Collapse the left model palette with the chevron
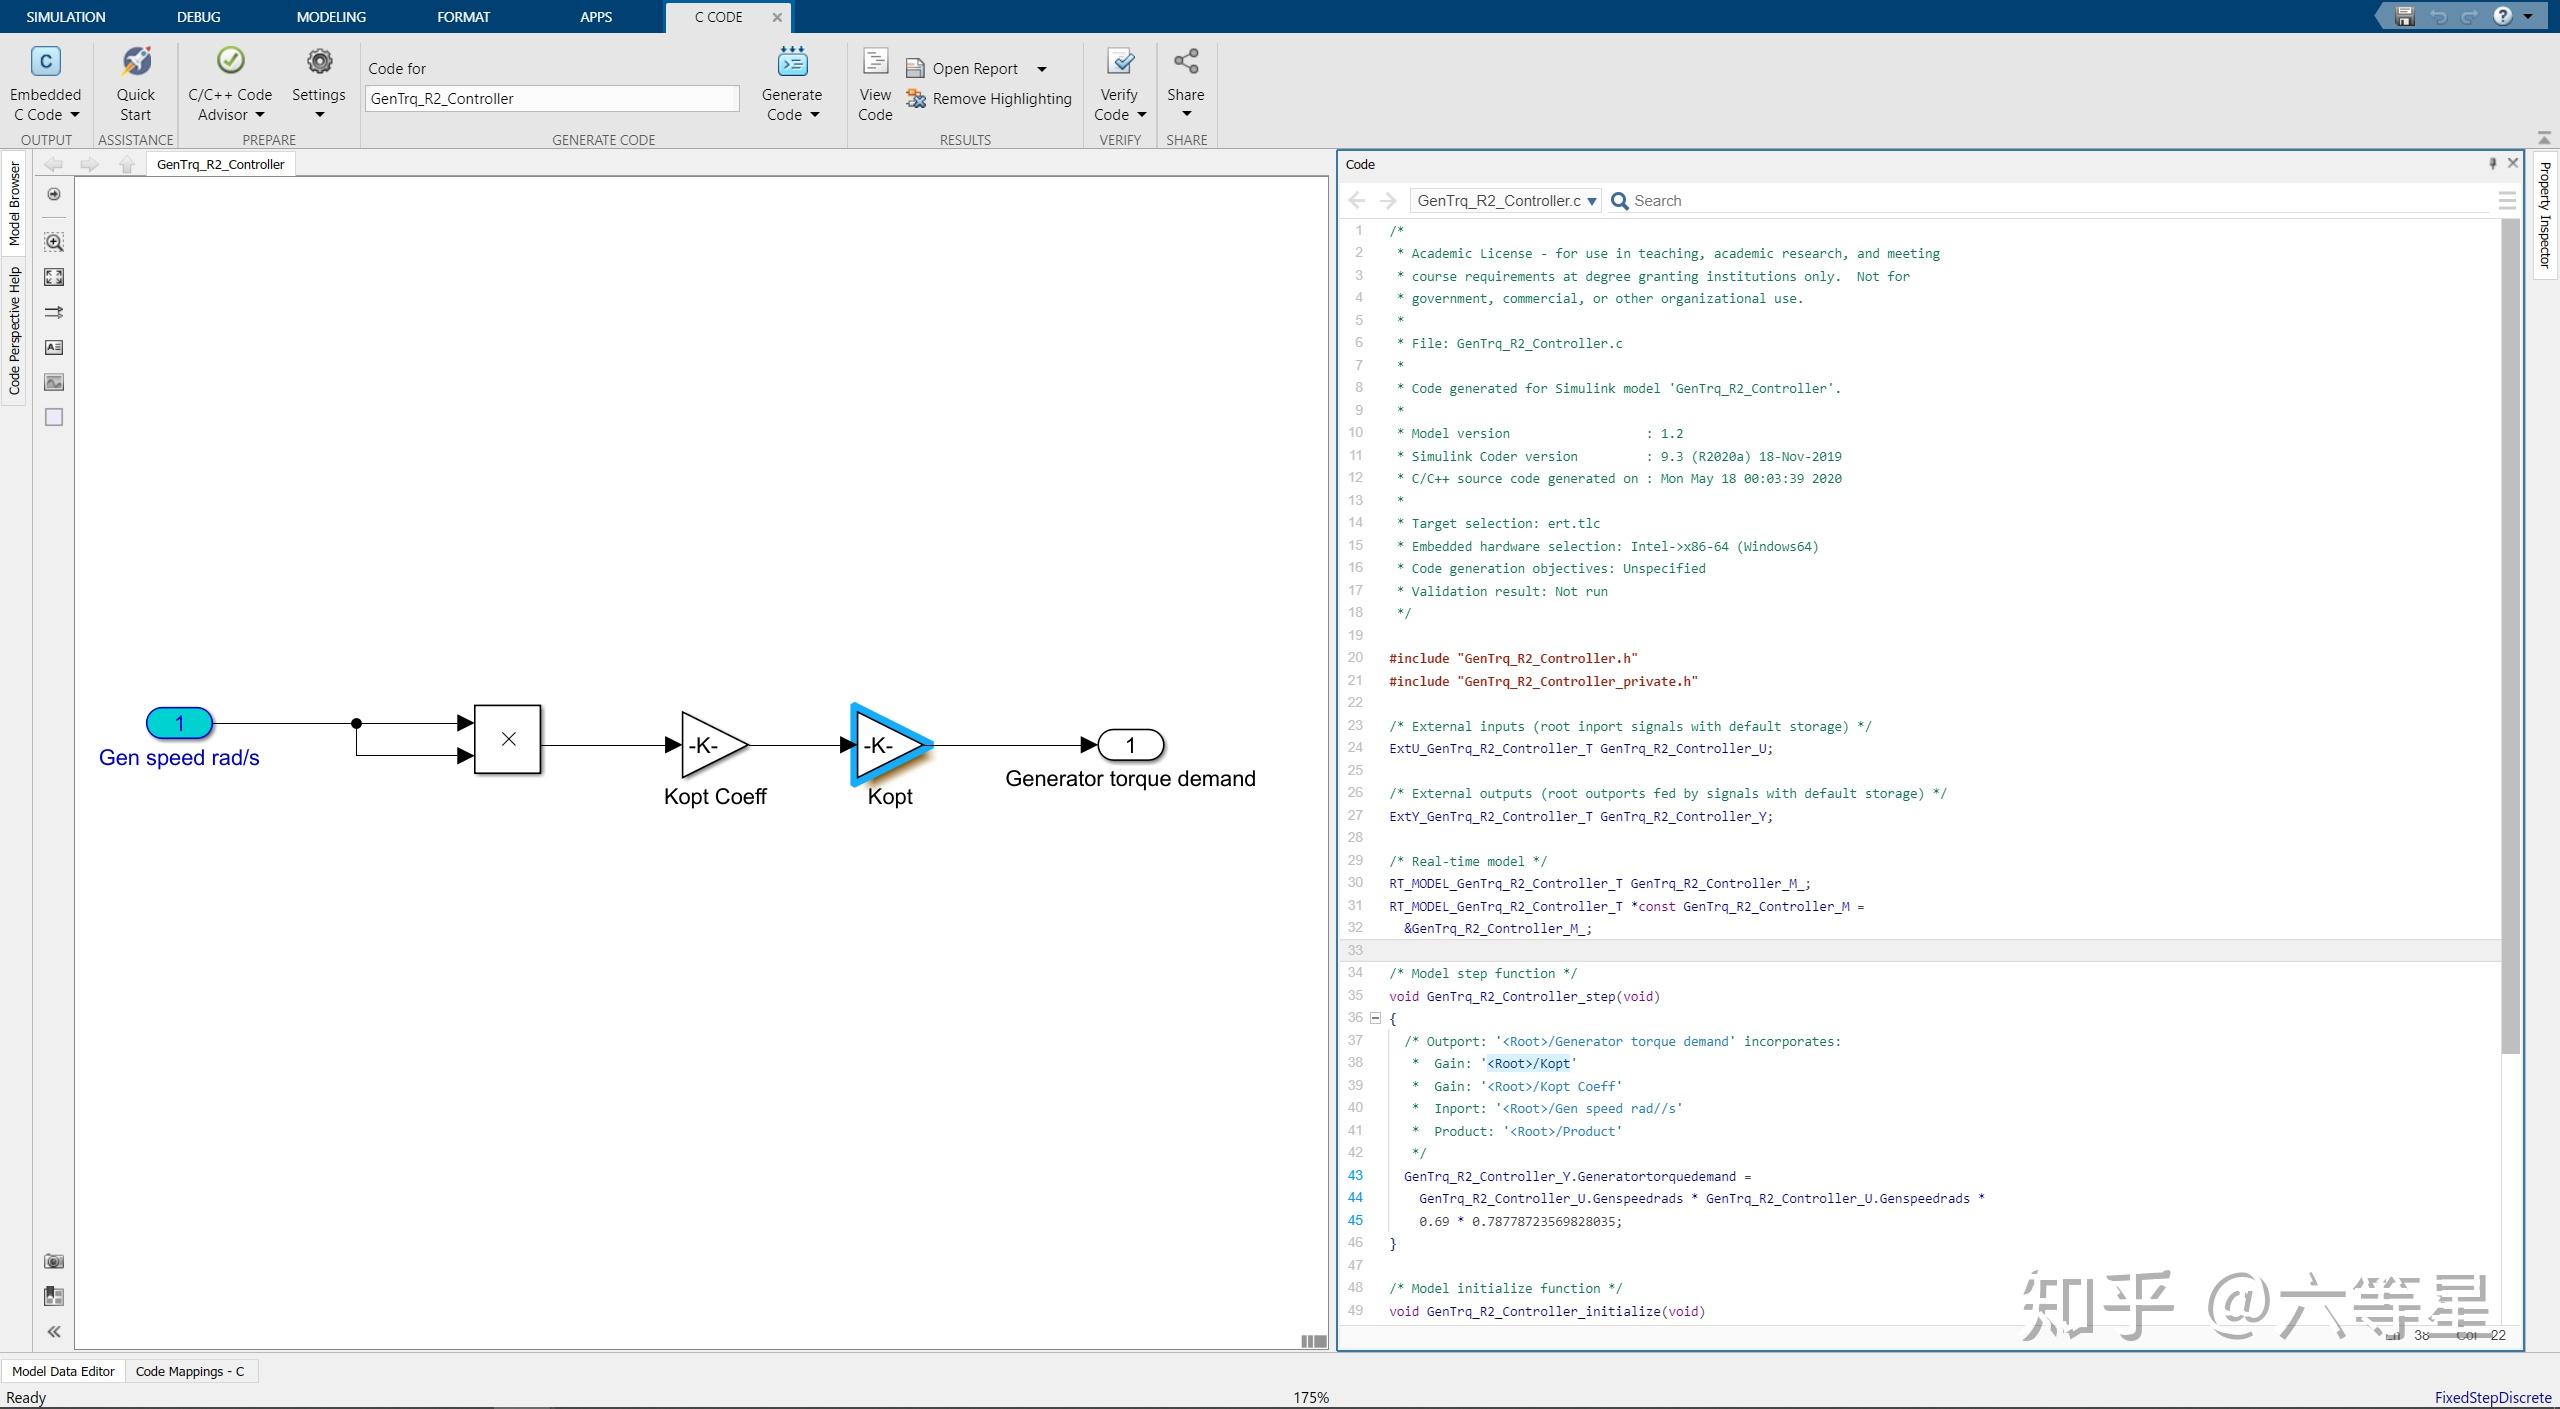 (x=53, y=1331)
